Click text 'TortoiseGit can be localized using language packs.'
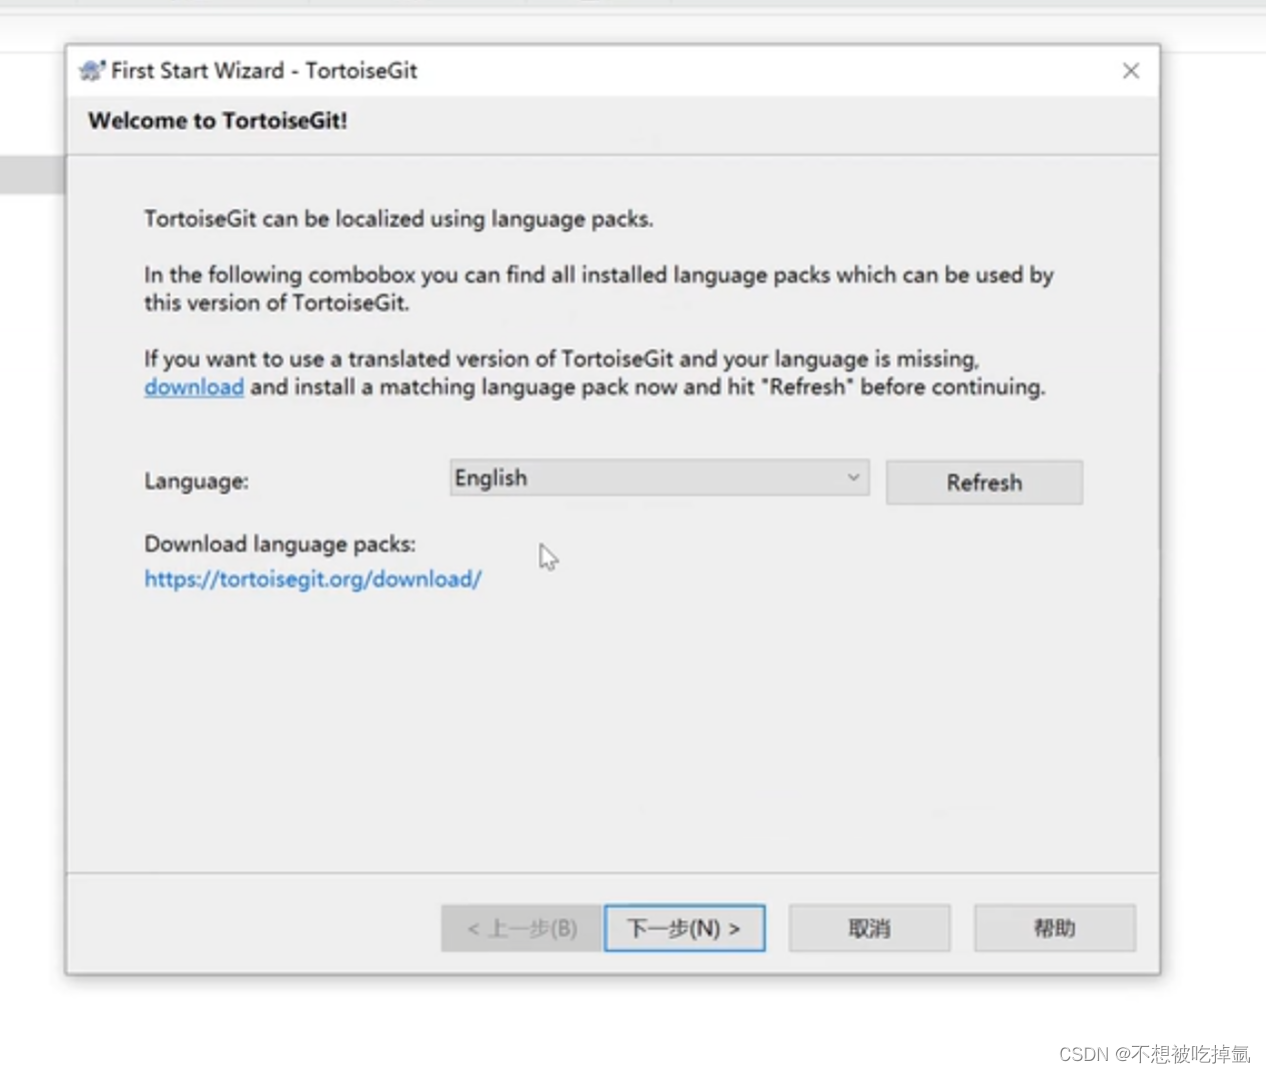Screen dimensions: 1266x1073 coord(398,219)
